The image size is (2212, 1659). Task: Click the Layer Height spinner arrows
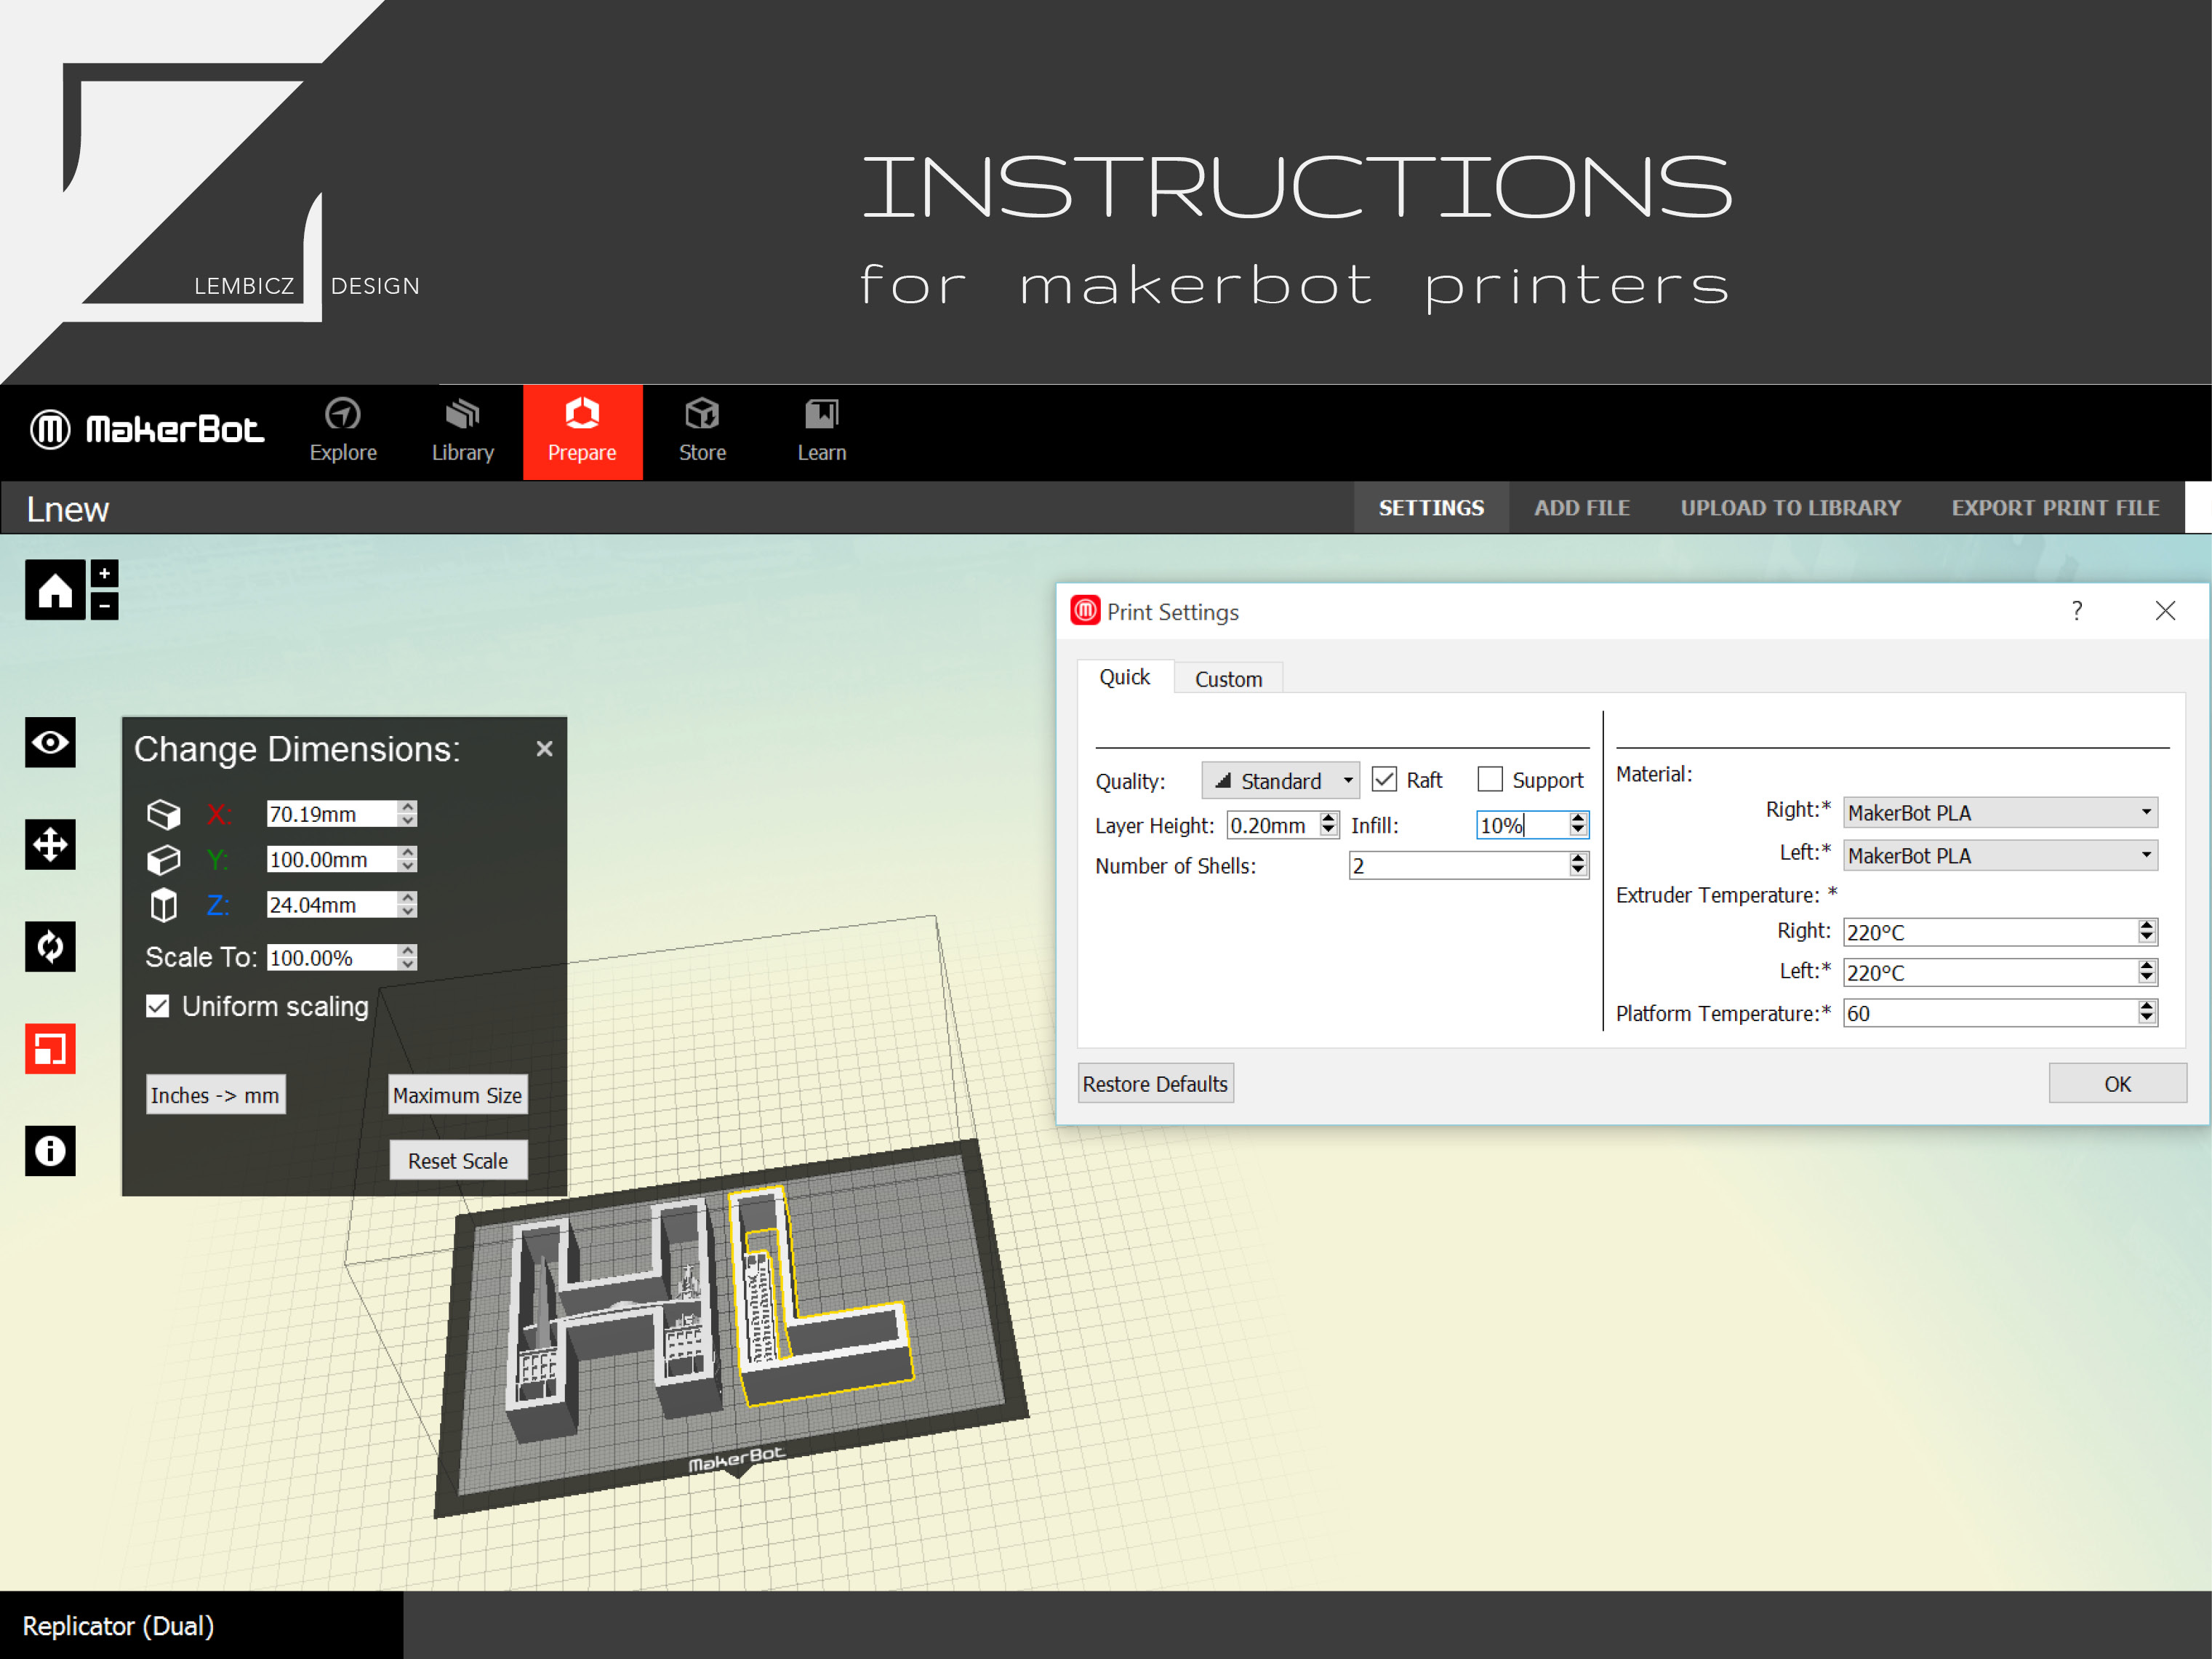tap(1328, 825)
